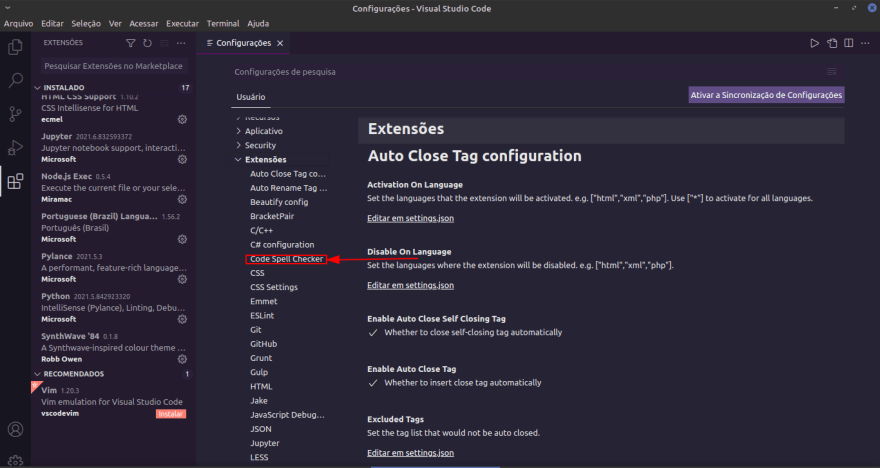Open Pylance extension in installed list
This screenshot has height=468, width=880.
(114, 268)
